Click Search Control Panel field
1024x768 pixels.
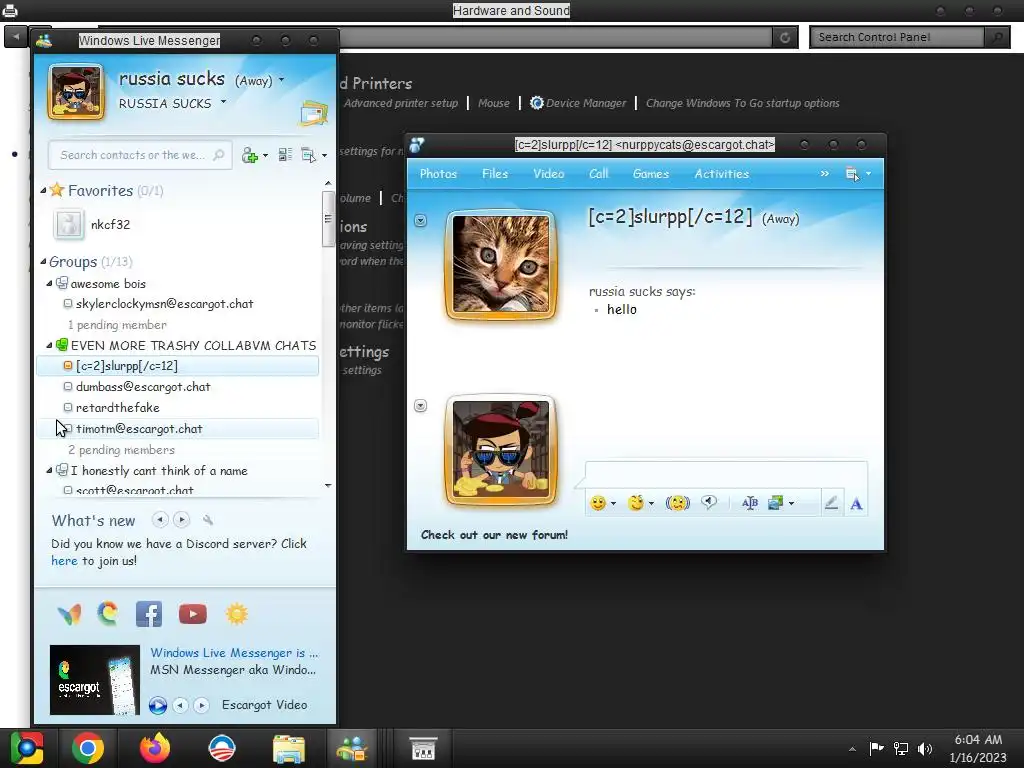click(x=897, y=37)
